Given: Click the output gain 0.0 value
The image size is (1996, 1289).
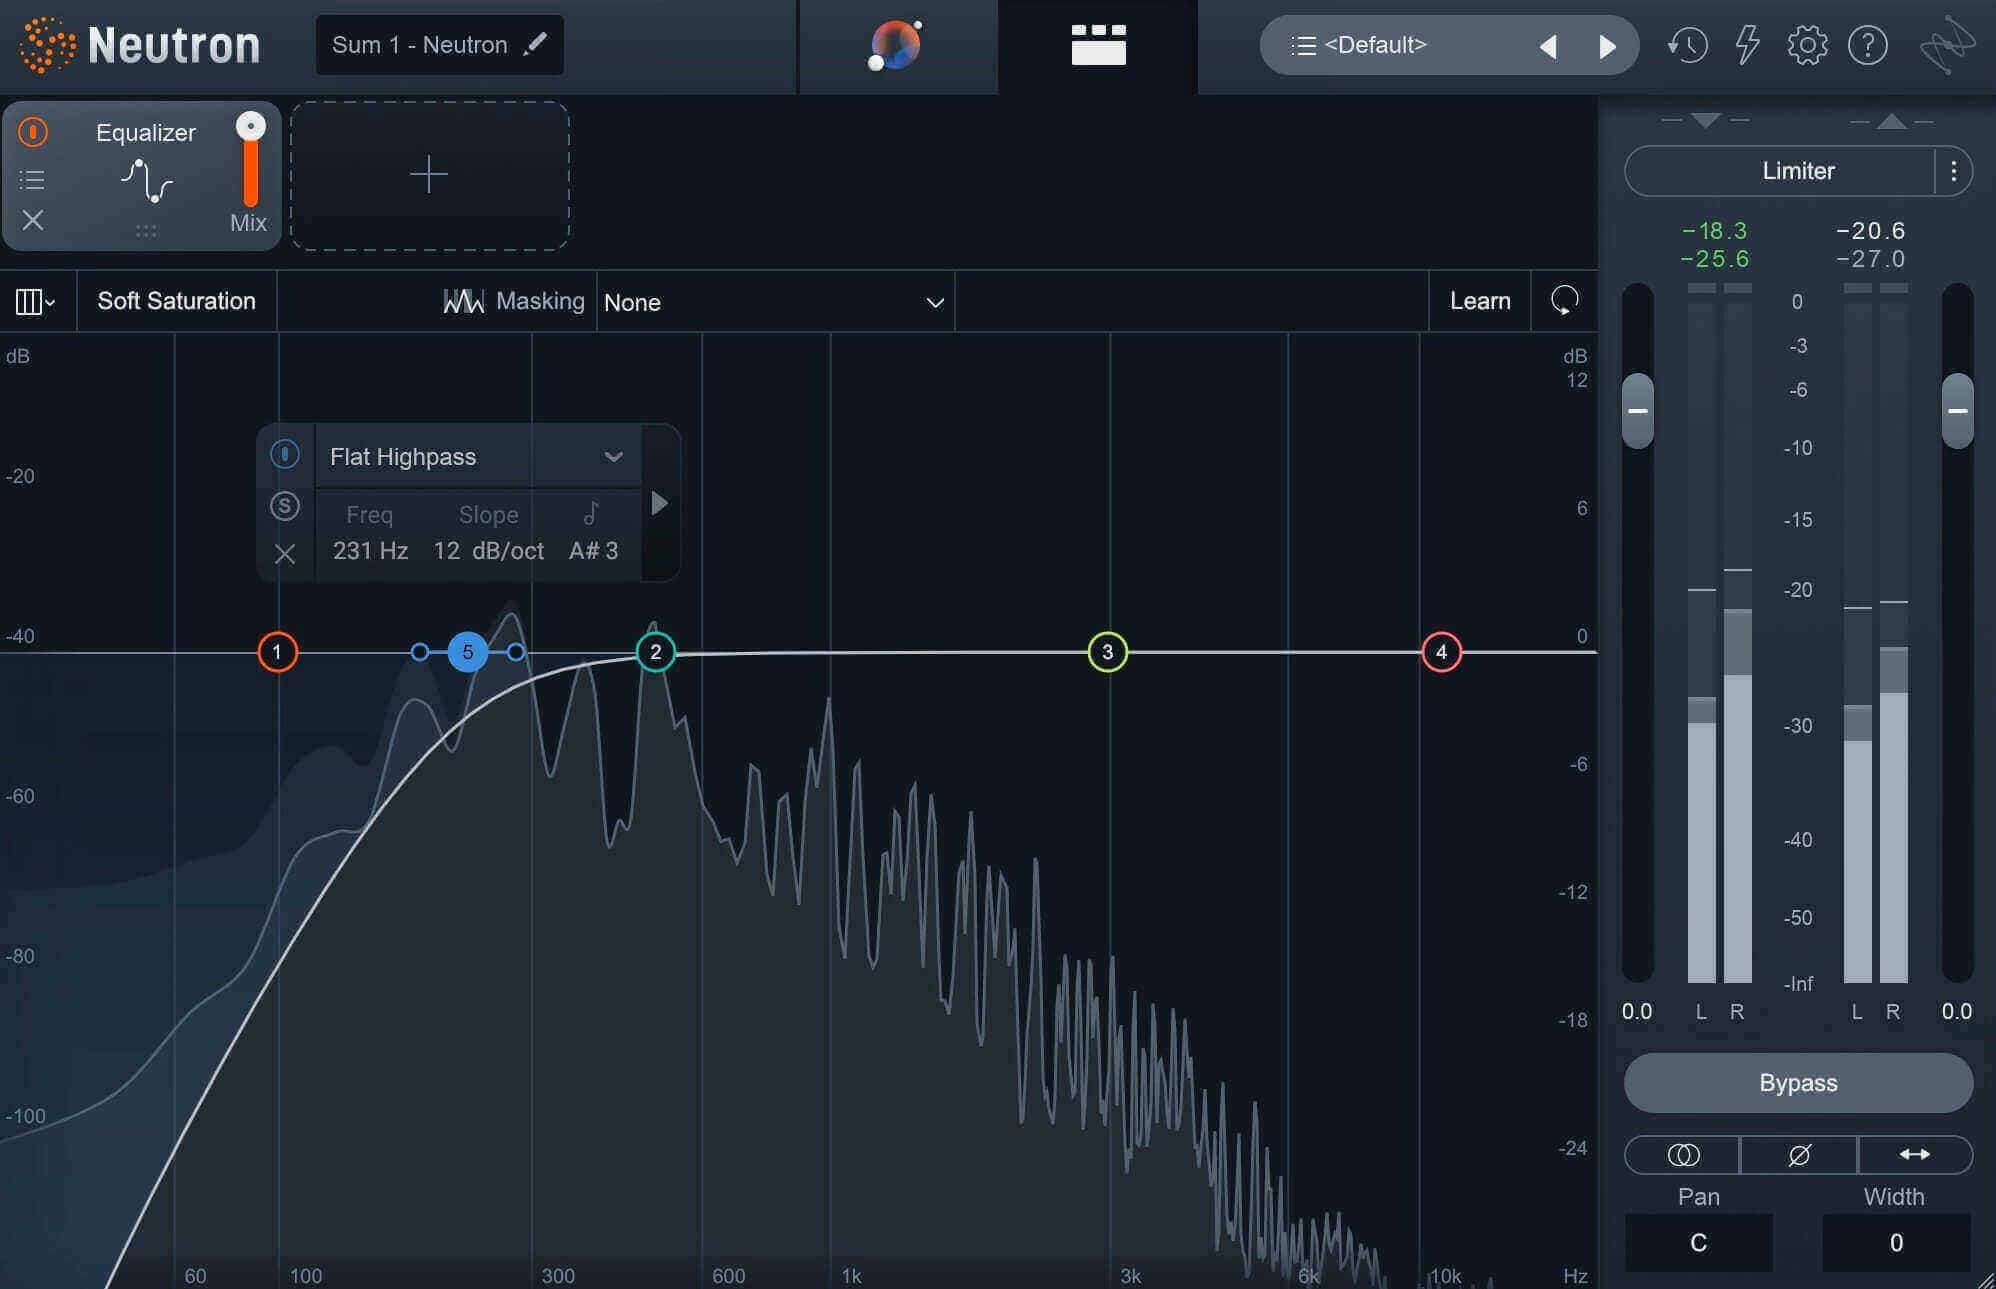Looking at the screenshot, I should point(1957,1011).
